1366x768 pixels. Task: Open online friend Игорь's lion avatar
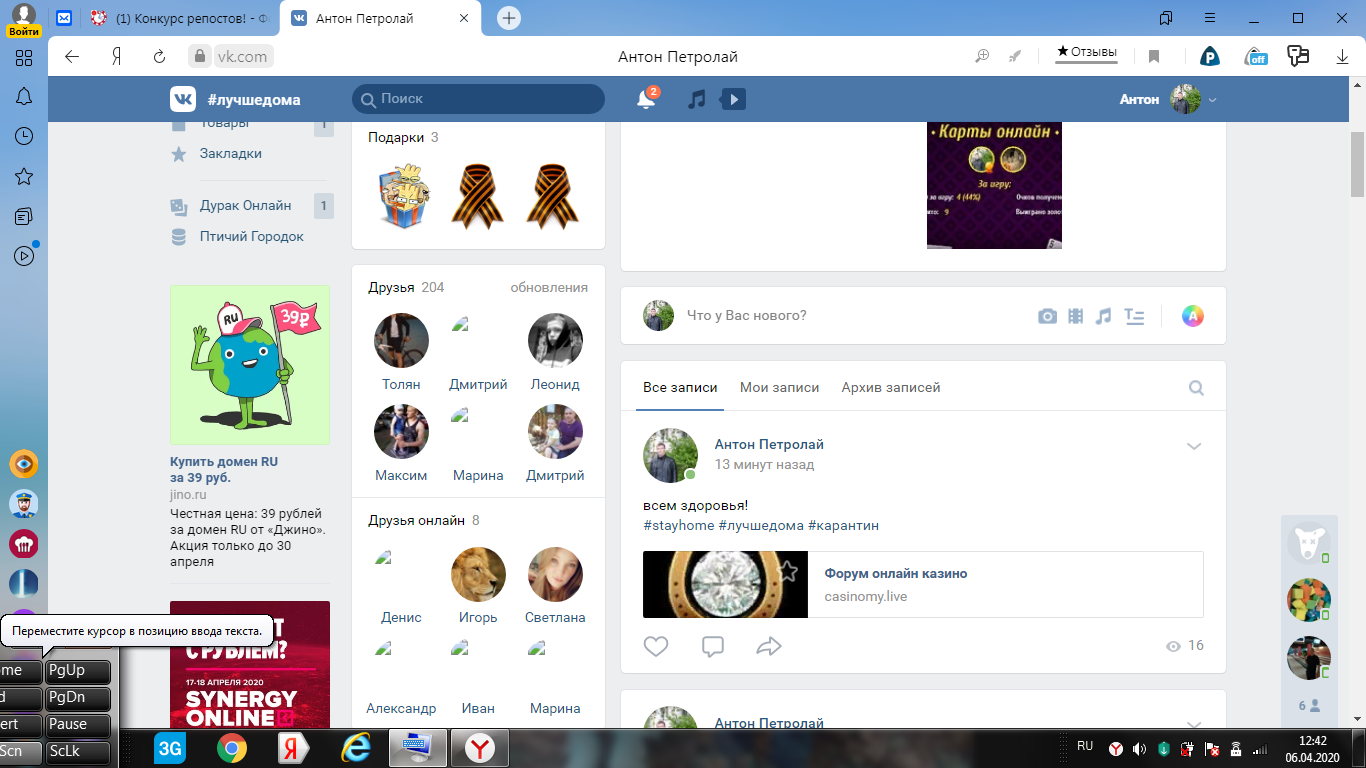[478, 574]
